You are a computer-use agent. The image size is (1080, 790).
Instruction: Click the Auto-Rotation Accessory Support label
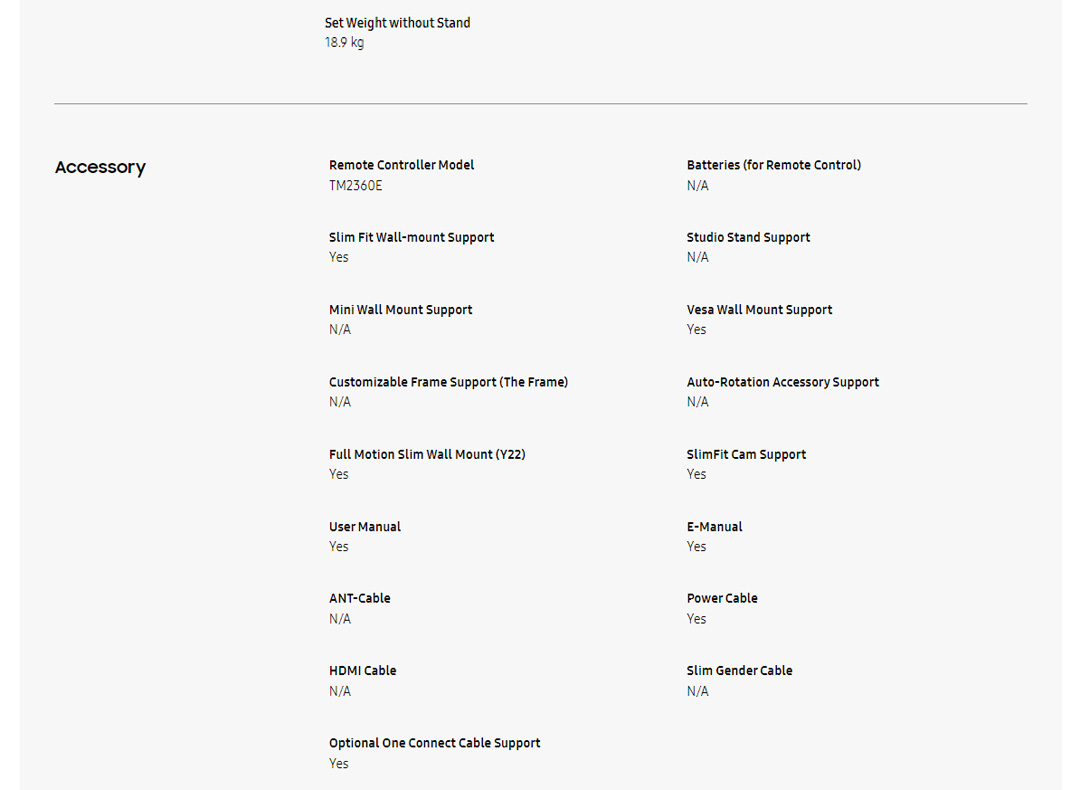pyautogui.click(x=782, y=382)
